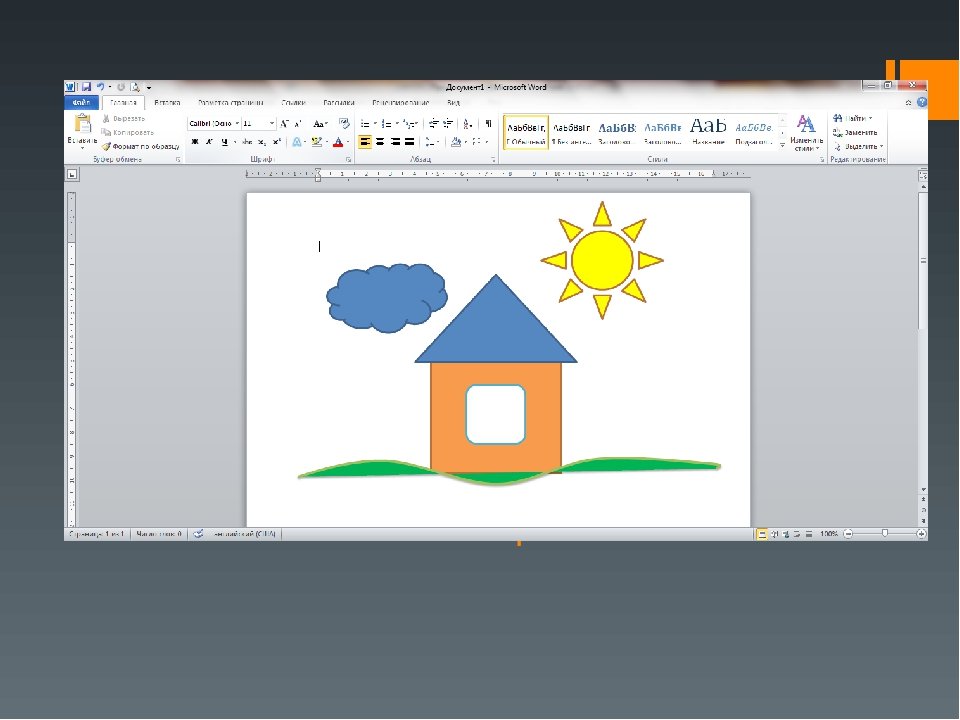Expand the Find (Найти) dropdown arrow
This screenshot has width=960, height=720.
[870, 118]
